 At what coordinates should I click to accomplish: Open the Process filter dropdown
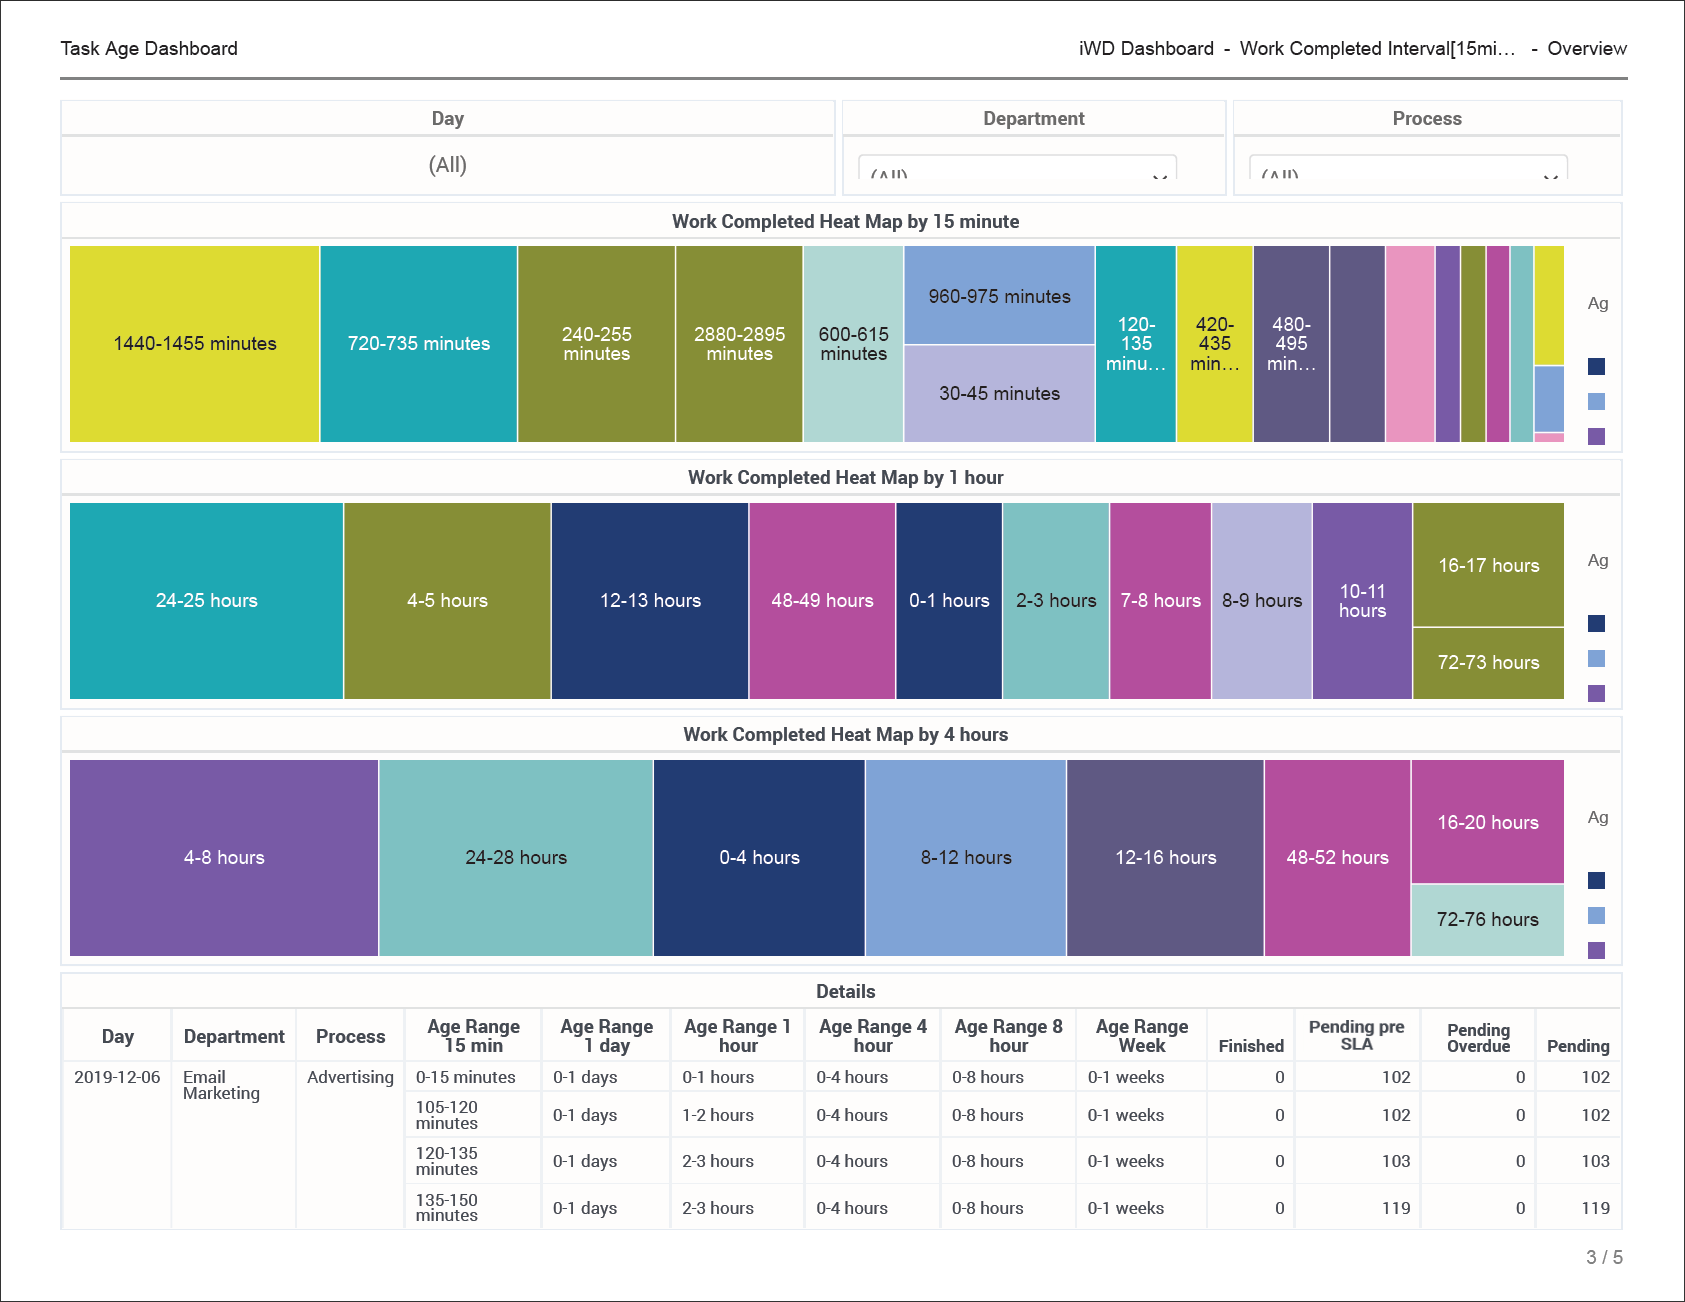click(1408, 170)
